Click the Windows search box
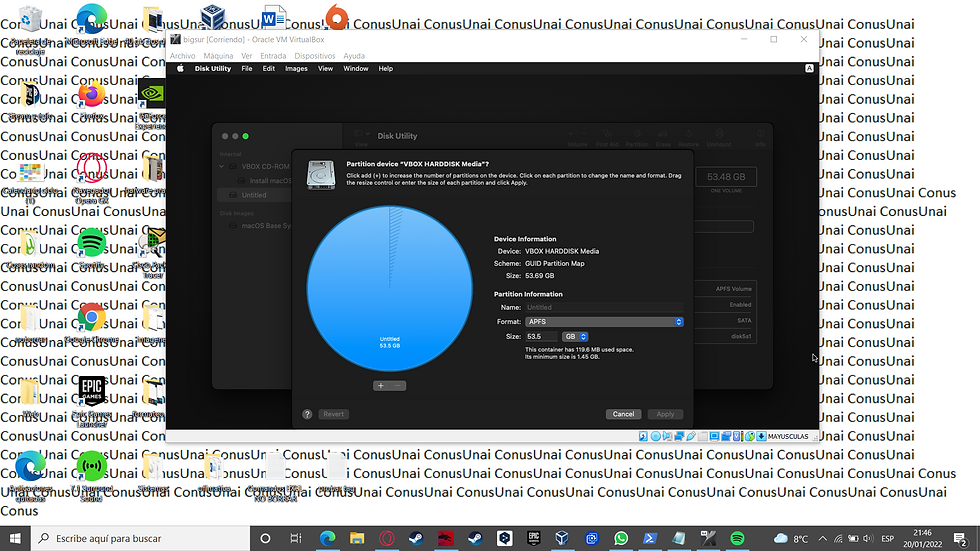980x551 pixels. tap(140, 538)
